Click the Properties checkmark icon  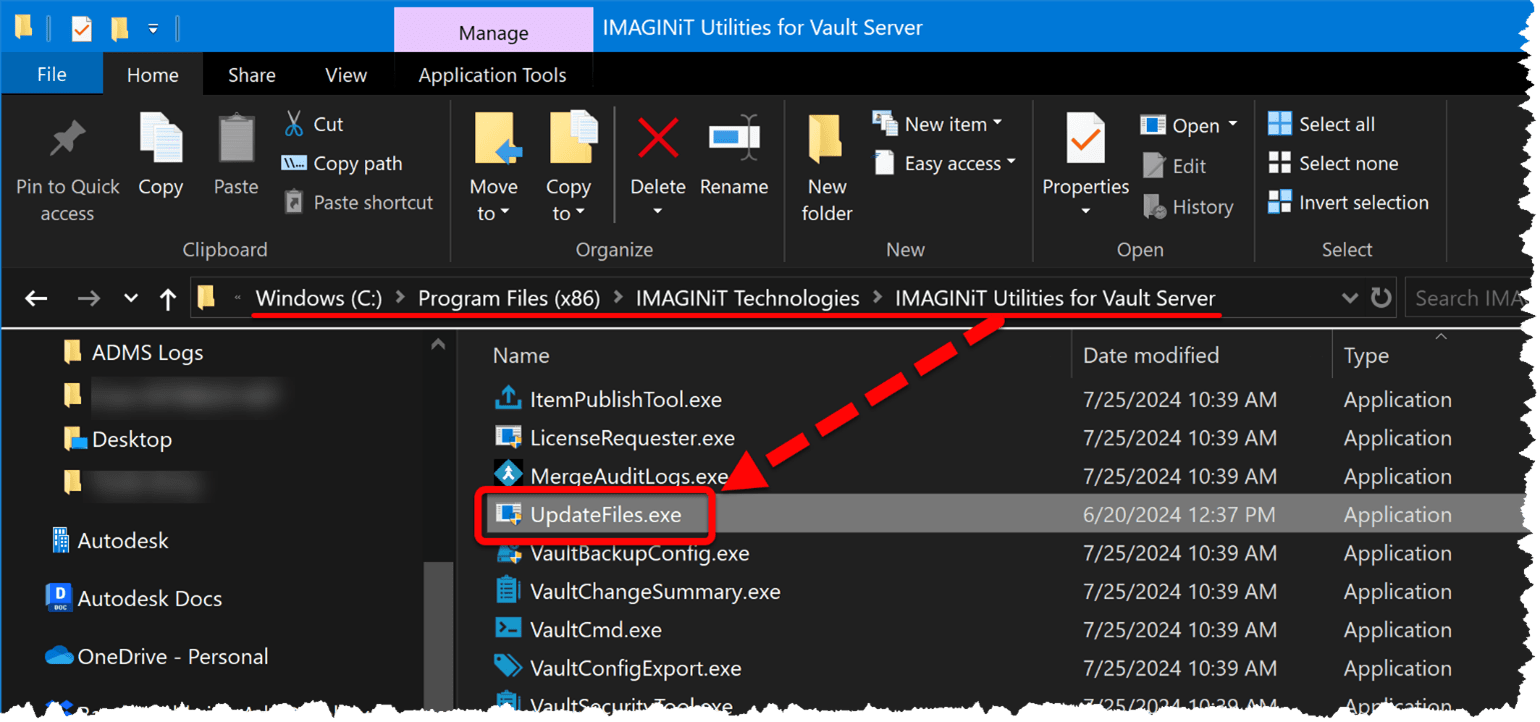[x=1085, y=138]
